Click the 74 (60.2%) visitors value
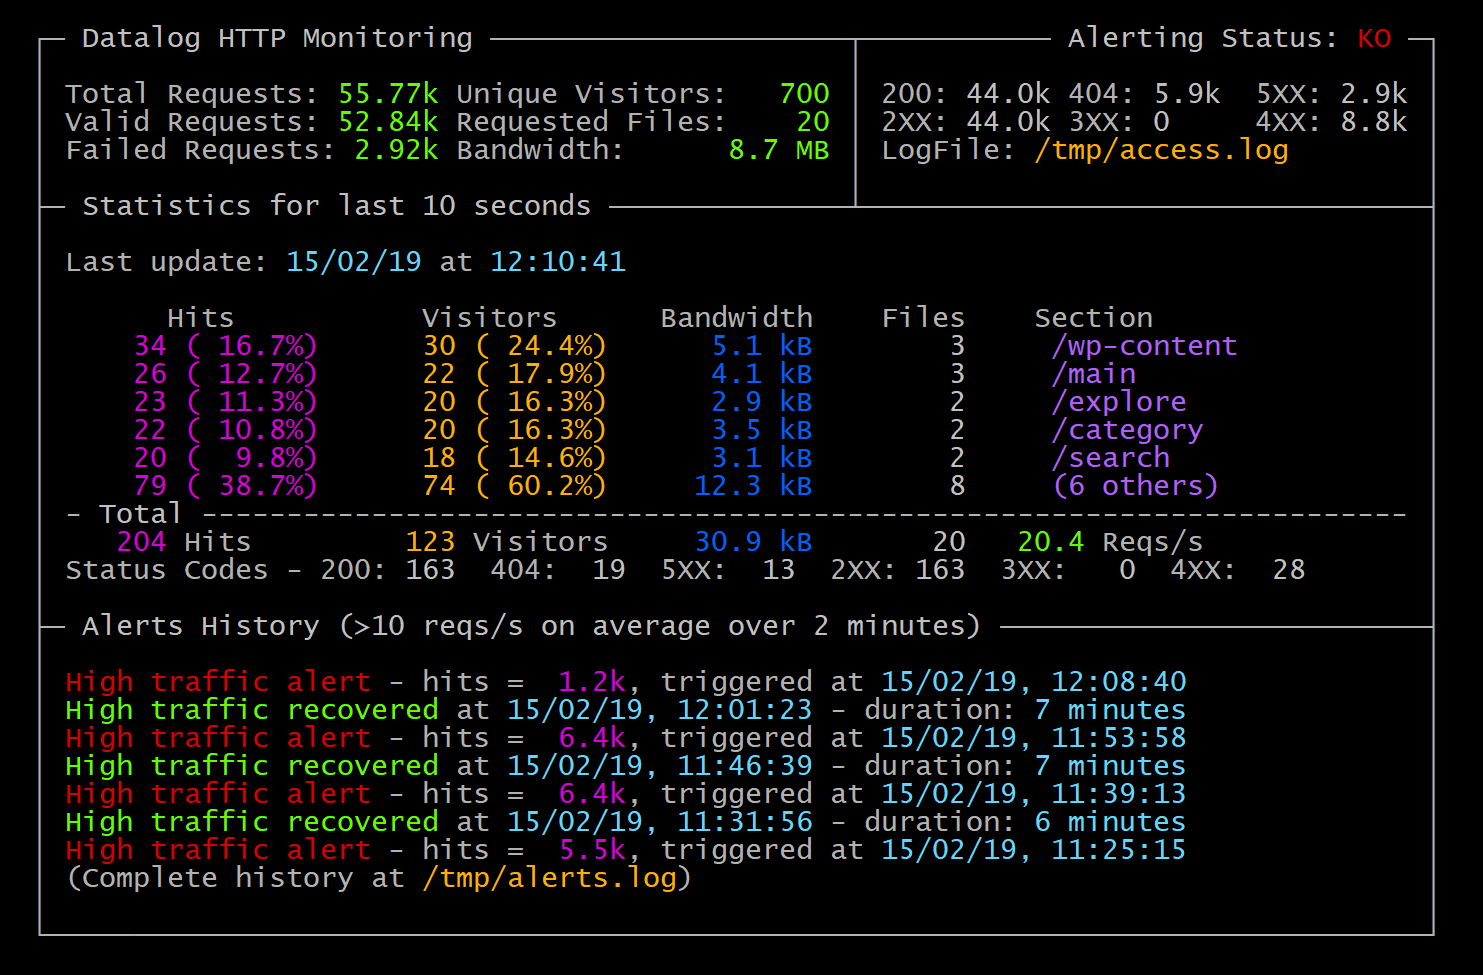Viewport: 1483px width, 975px height. pos(515,486)
